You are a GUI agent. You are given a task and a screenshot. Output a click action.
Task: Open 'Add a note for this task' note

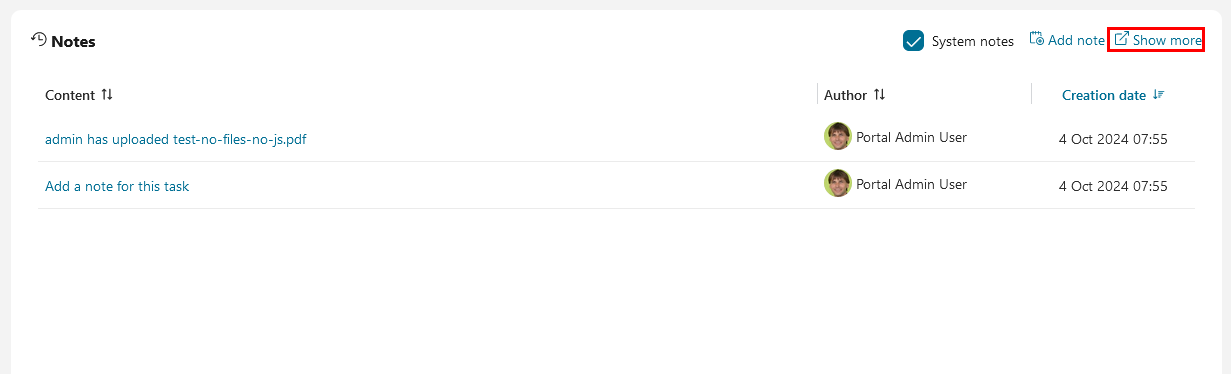pos(117,186)
